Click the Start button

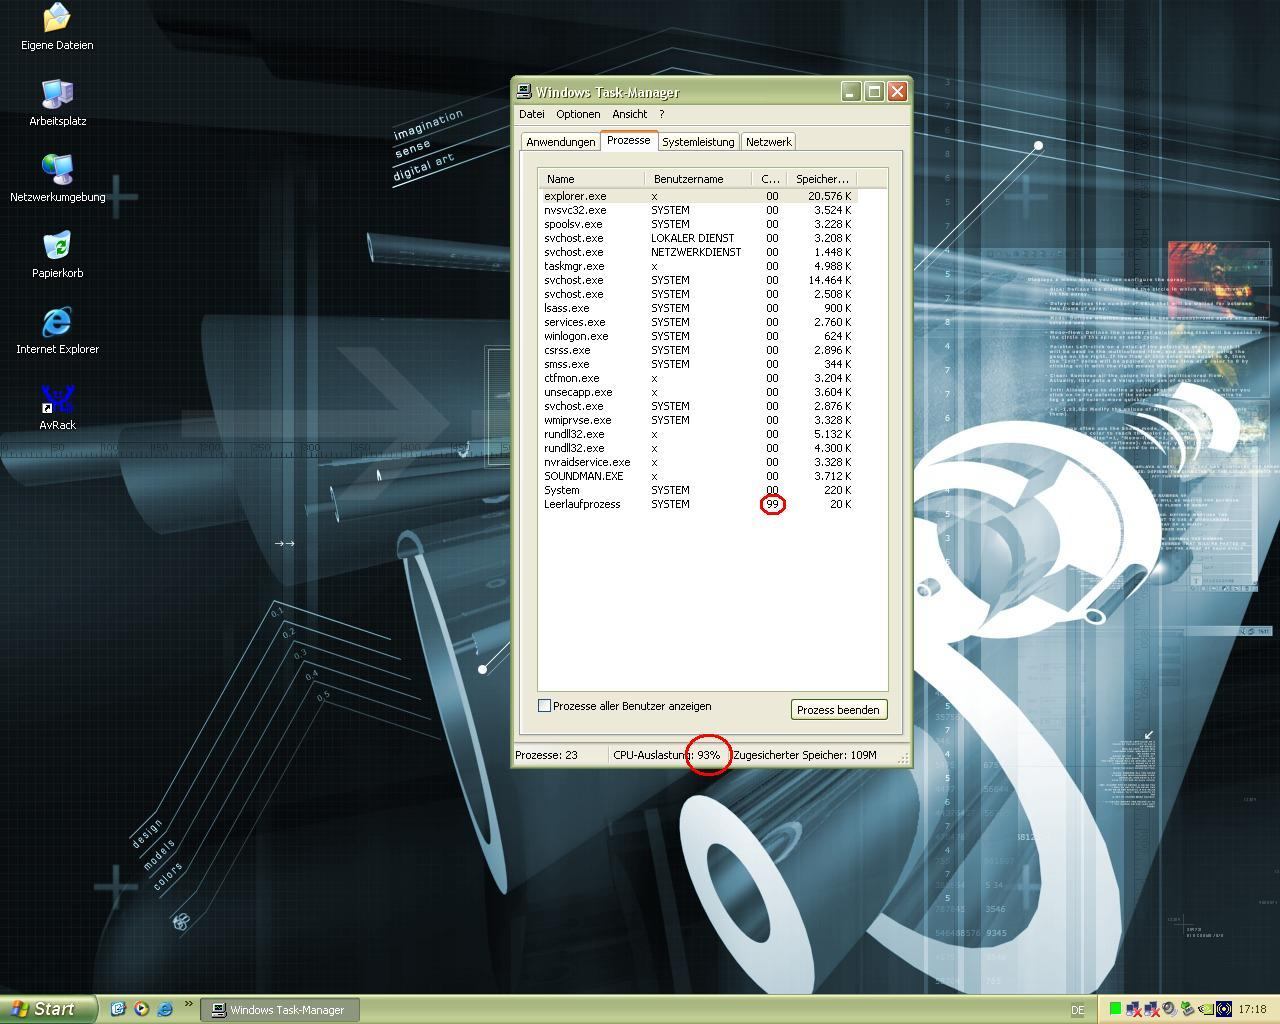[x=48, y=1009]
